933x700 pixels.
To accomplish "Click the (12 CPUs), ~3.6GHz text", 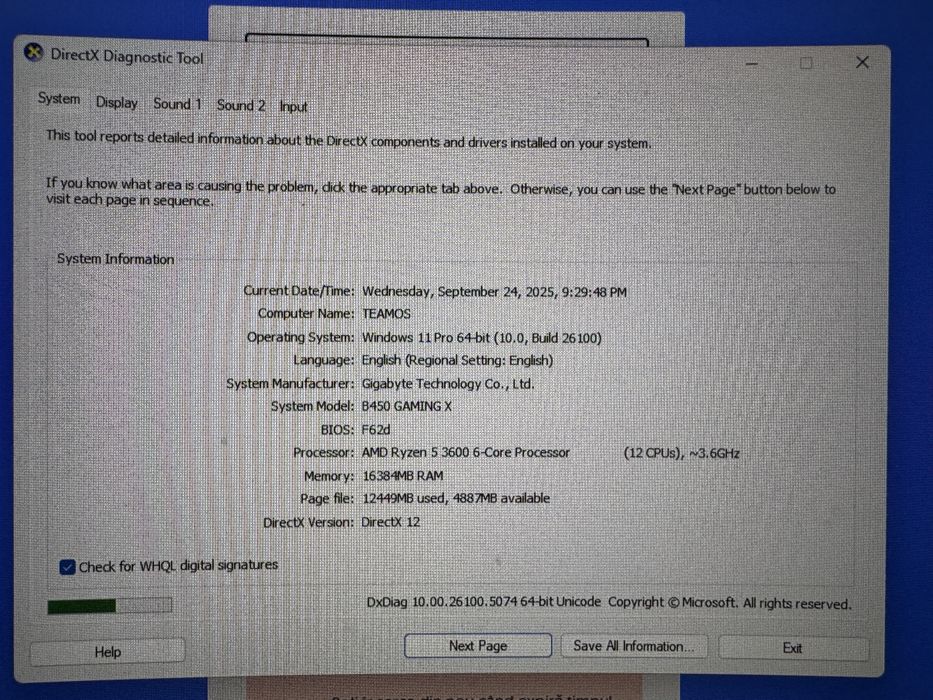I will coord(681,454).
